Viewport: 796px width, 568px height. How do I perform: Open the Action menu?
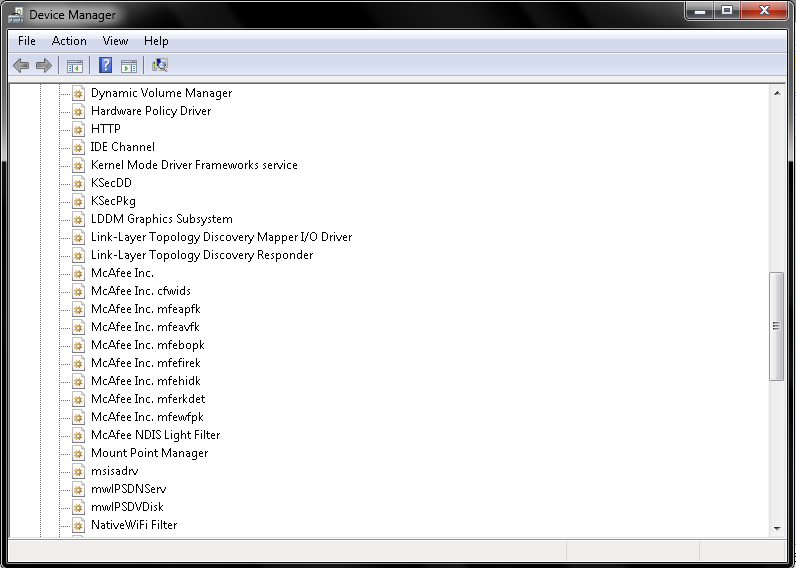tap(69, 41)
